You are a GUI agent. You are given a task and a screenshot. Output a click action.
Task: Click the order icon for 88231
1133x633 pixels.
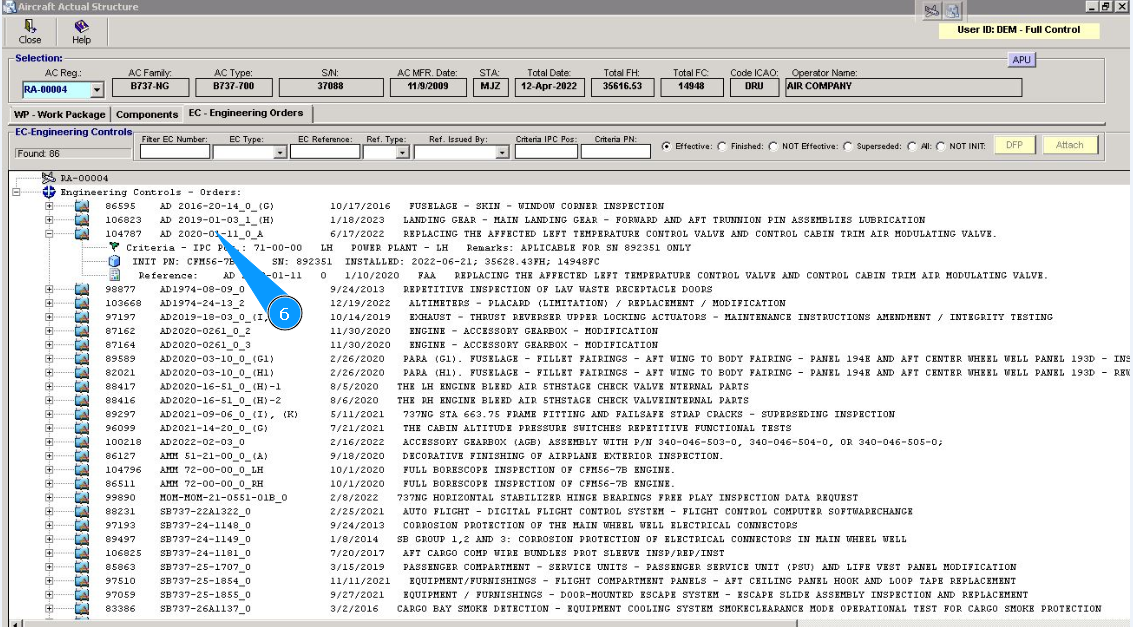(82, 511)
